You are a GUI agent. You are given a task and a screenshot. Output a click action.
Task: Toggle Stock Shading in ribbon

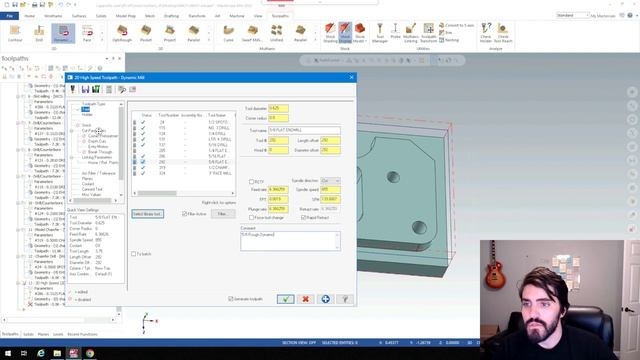click(x=330, y=33)
